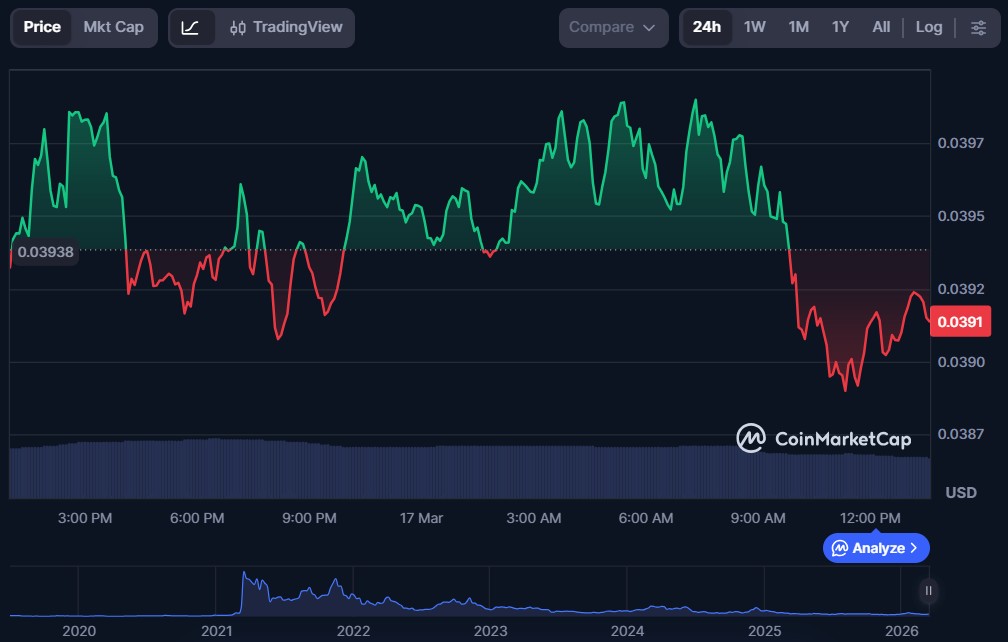Display All time price history
The image size is (1008, 642).
(880, 27)
